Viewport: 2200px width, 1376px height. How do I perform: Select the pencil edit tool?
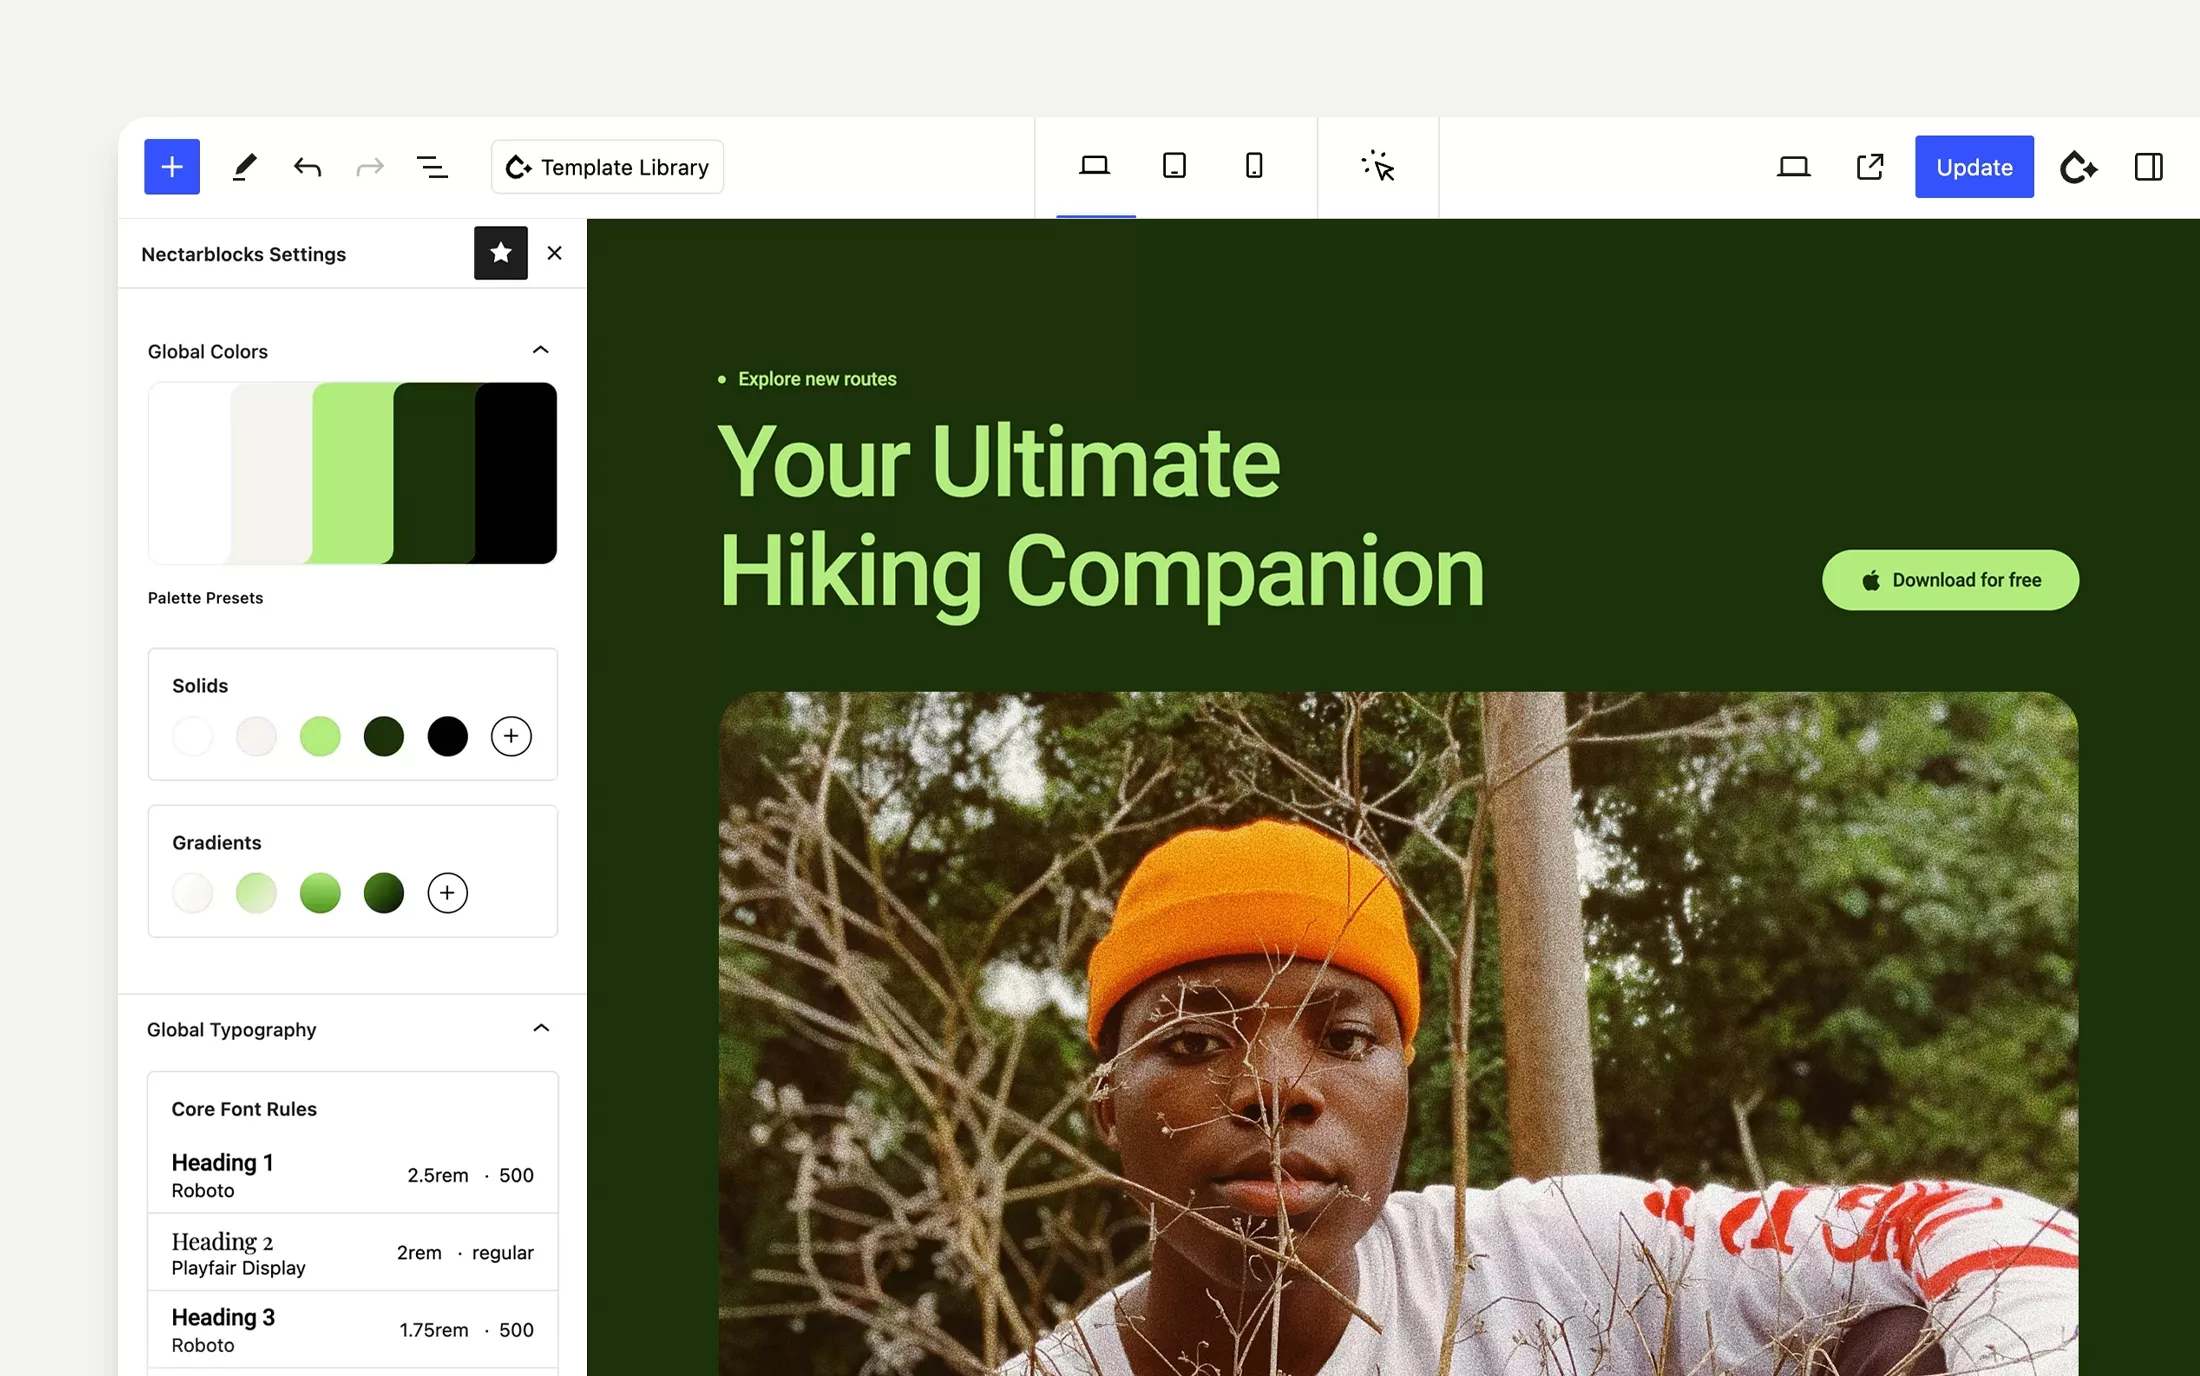pyautogui.click(x=244, y=167)
